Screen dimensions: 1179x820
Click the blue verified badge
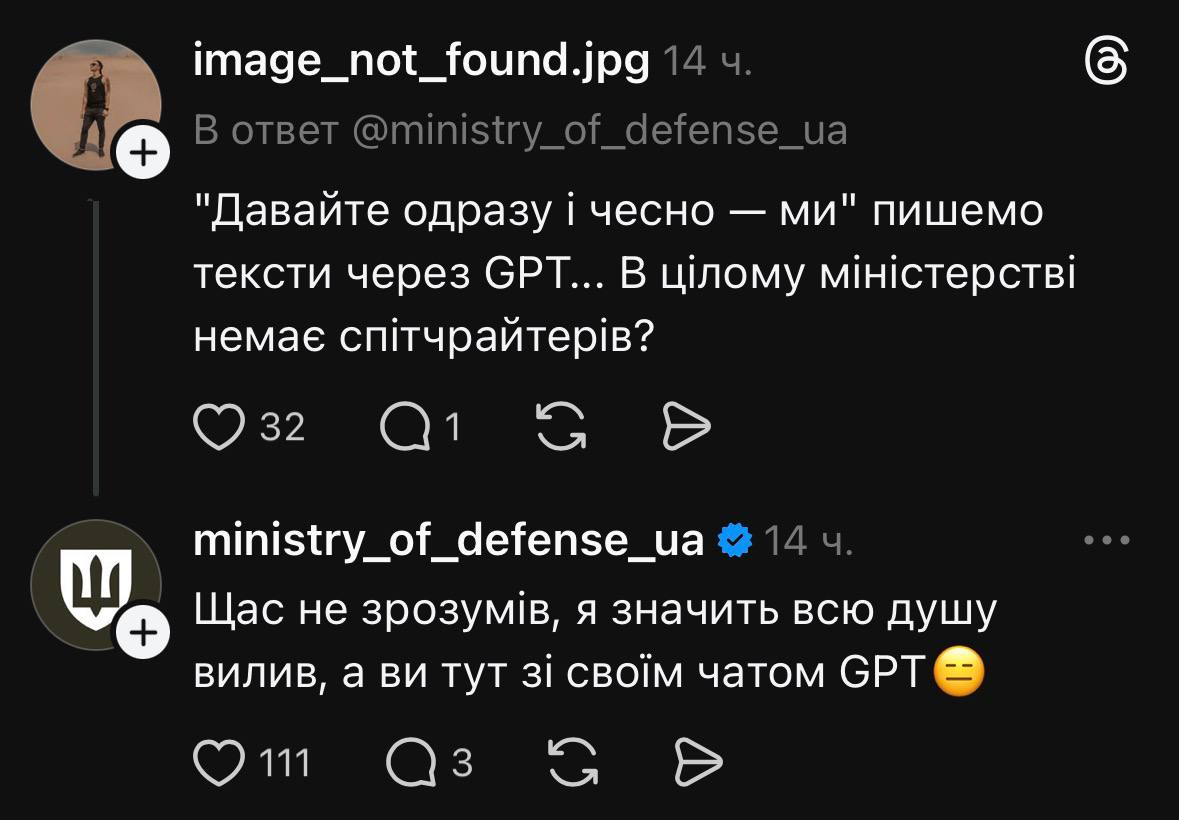point(736,541)
